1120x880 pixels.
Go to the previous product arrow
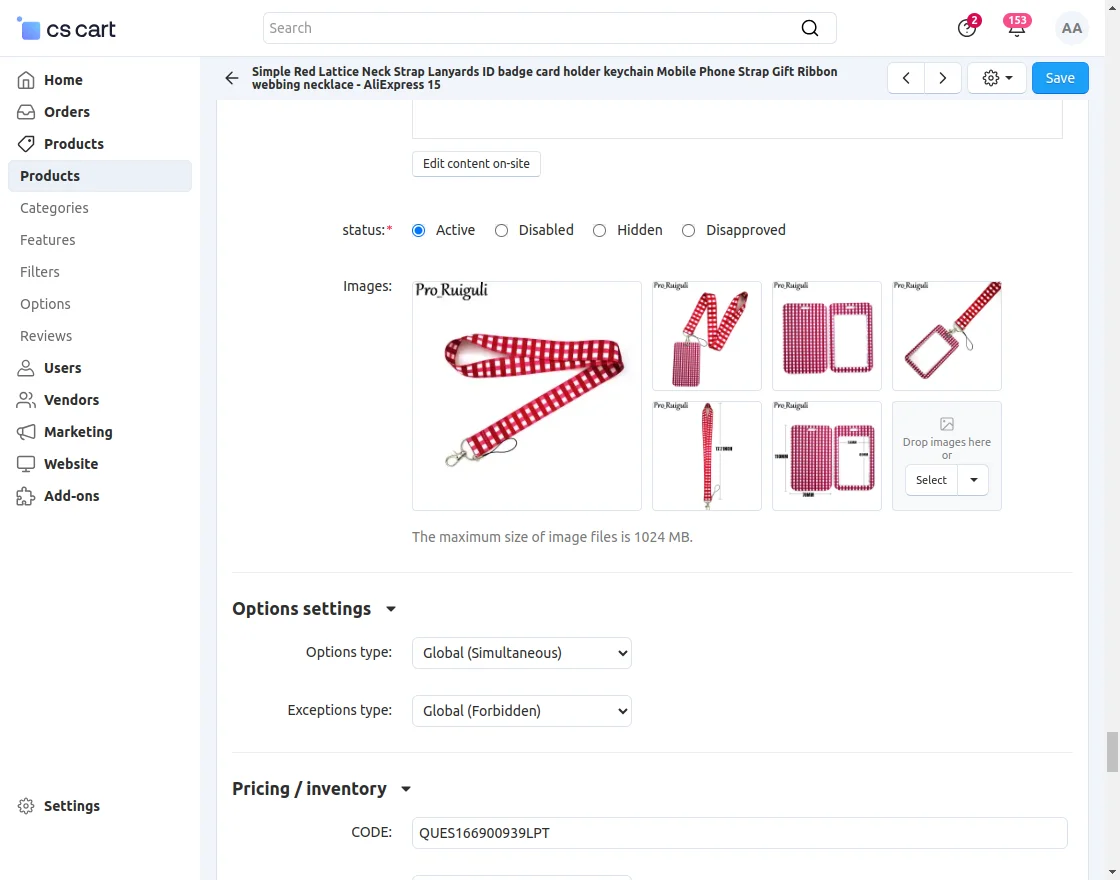coord(906,78)
